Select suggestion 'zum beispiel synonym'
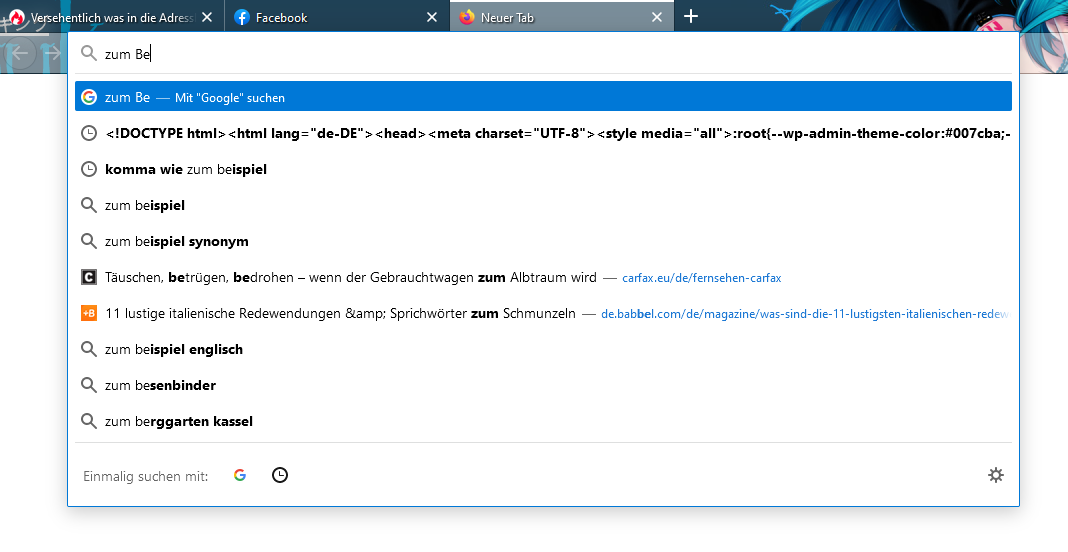This screenshot has width=1068, height=552. [176, 241]
